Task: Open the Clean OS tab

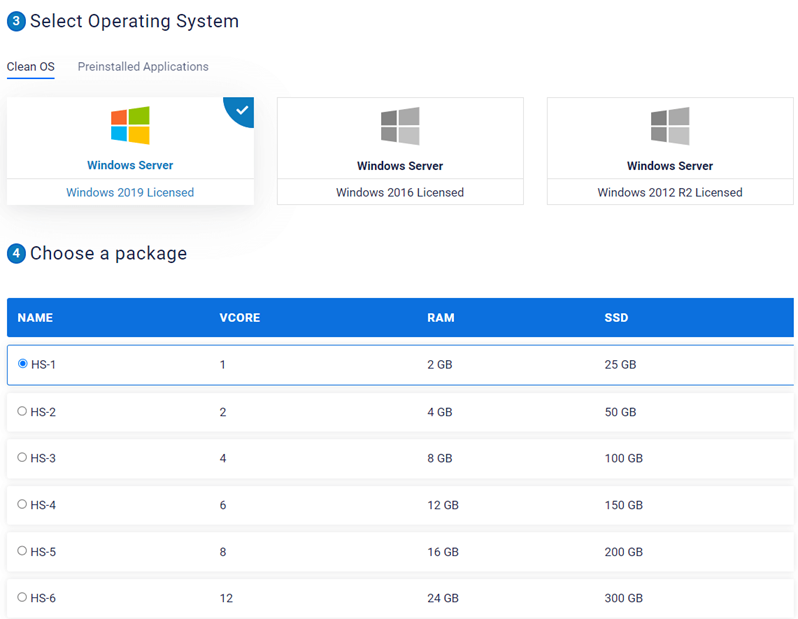Action: click(x=31, y=67)
